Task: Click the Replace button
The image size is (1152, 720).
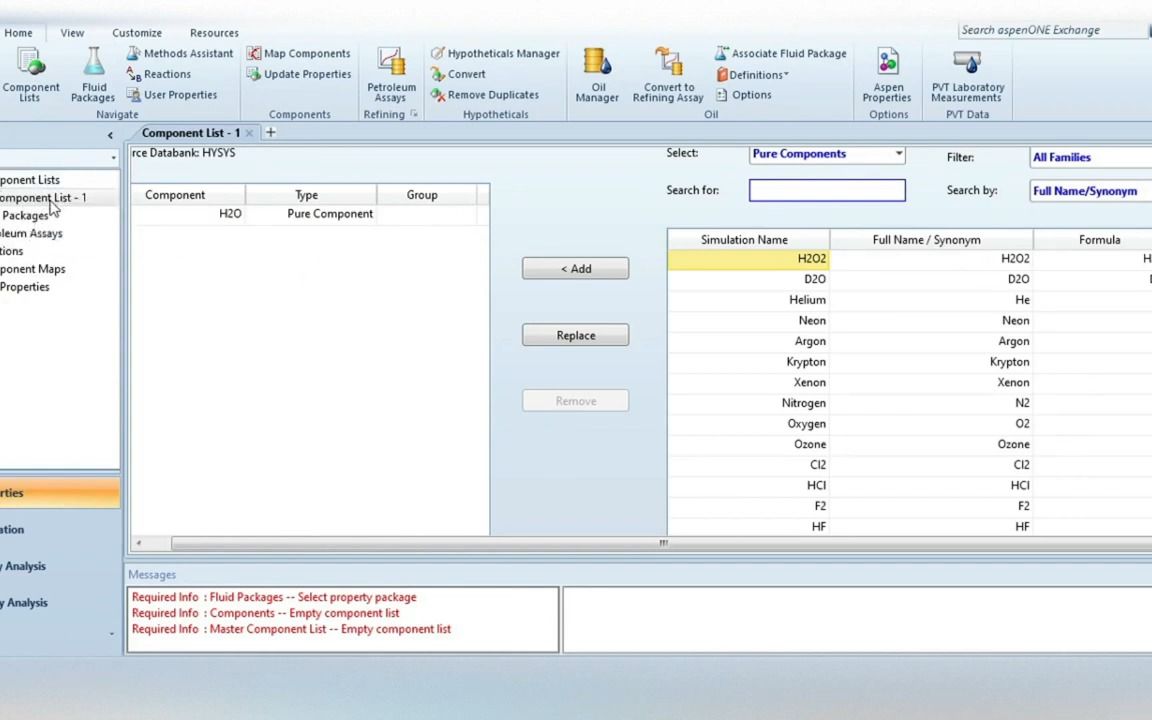Action: tap(575, 335)
